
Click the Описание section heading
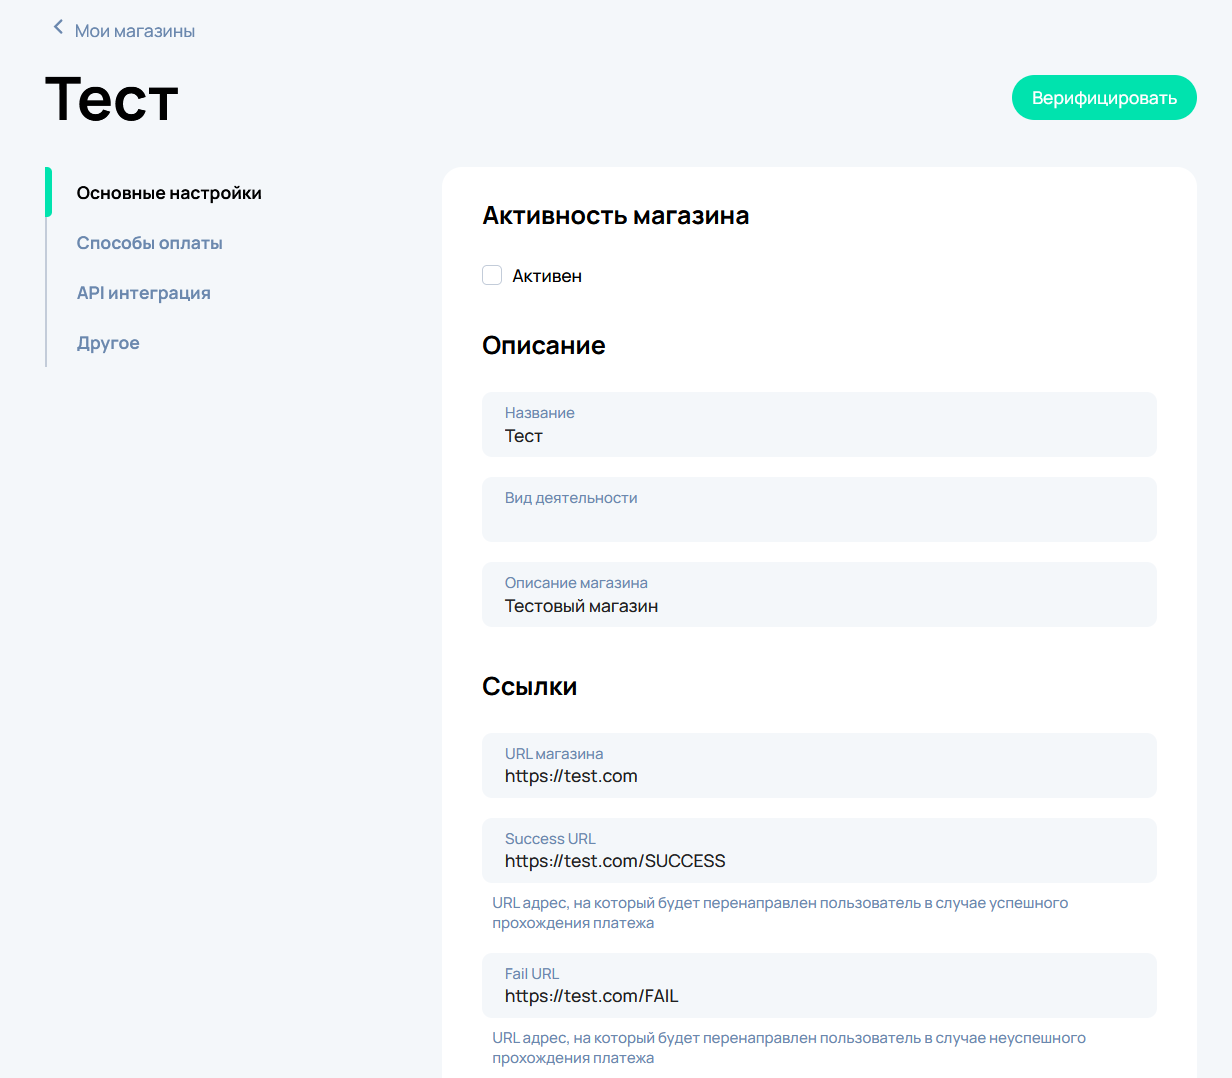[x=543, y=346]
